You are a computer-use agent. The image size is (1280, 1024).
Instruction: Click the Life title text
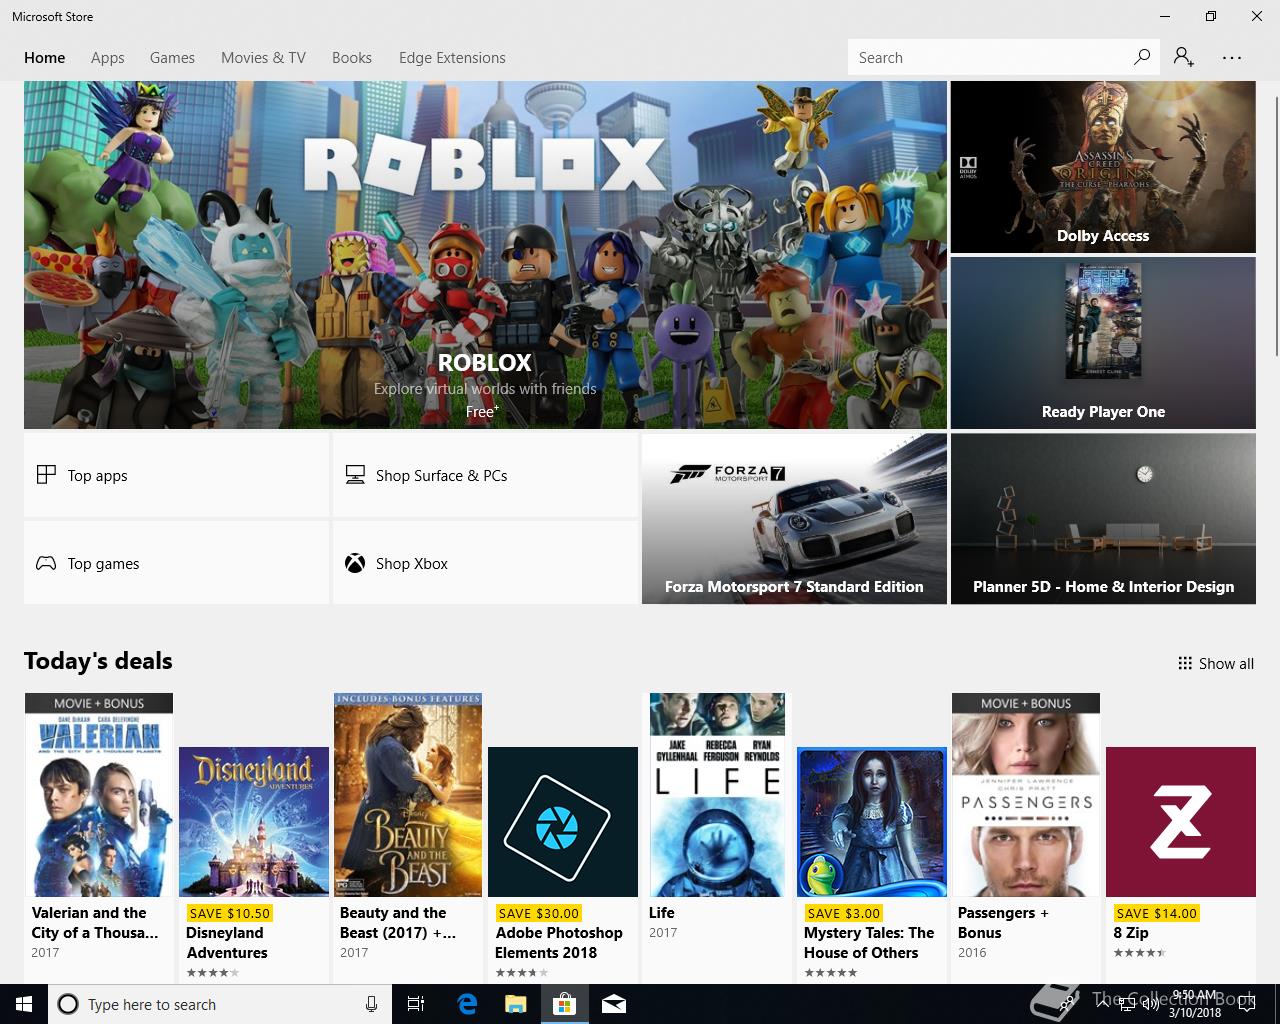(662, 913)
